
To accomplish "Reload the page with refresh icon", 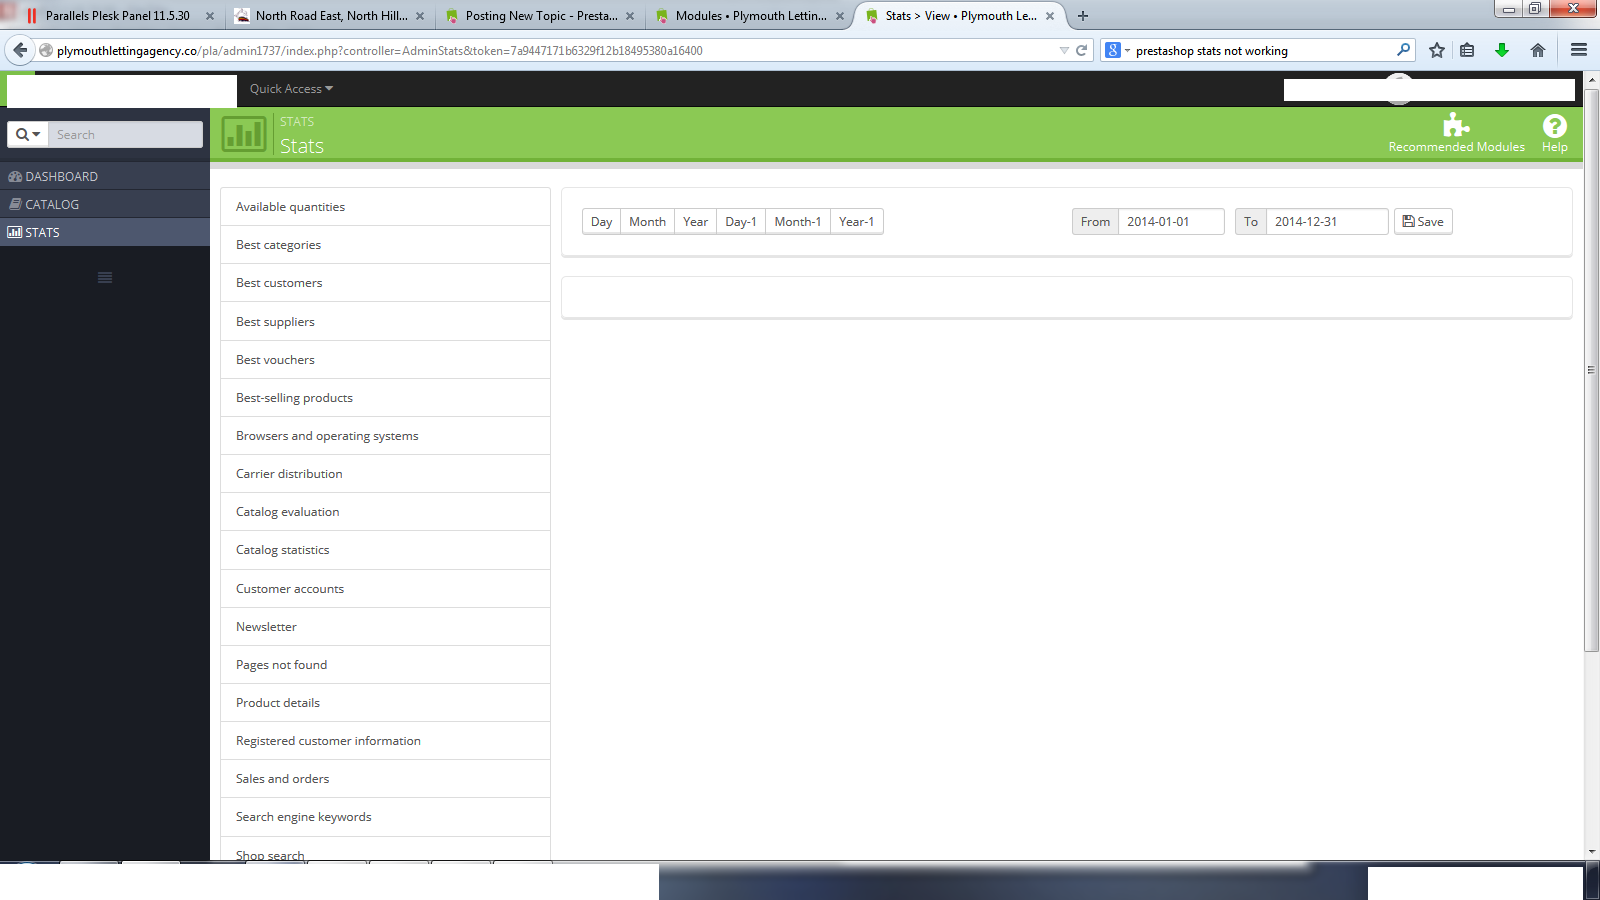I will [x=1081, y=50].
